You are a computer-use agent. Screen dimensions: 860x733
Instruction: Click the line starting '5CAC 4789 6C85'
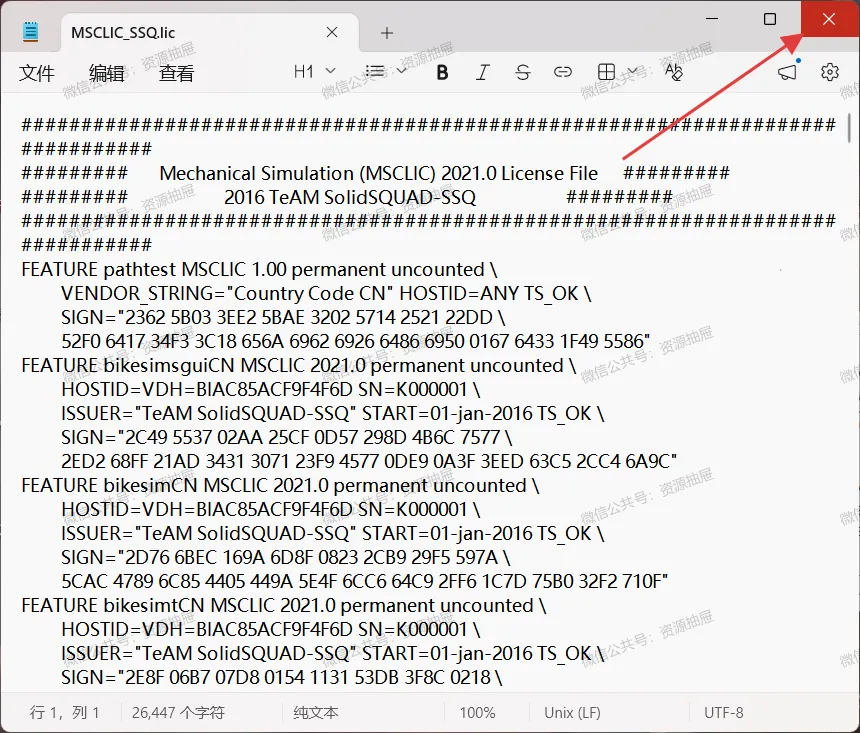(x=364, y=582)
